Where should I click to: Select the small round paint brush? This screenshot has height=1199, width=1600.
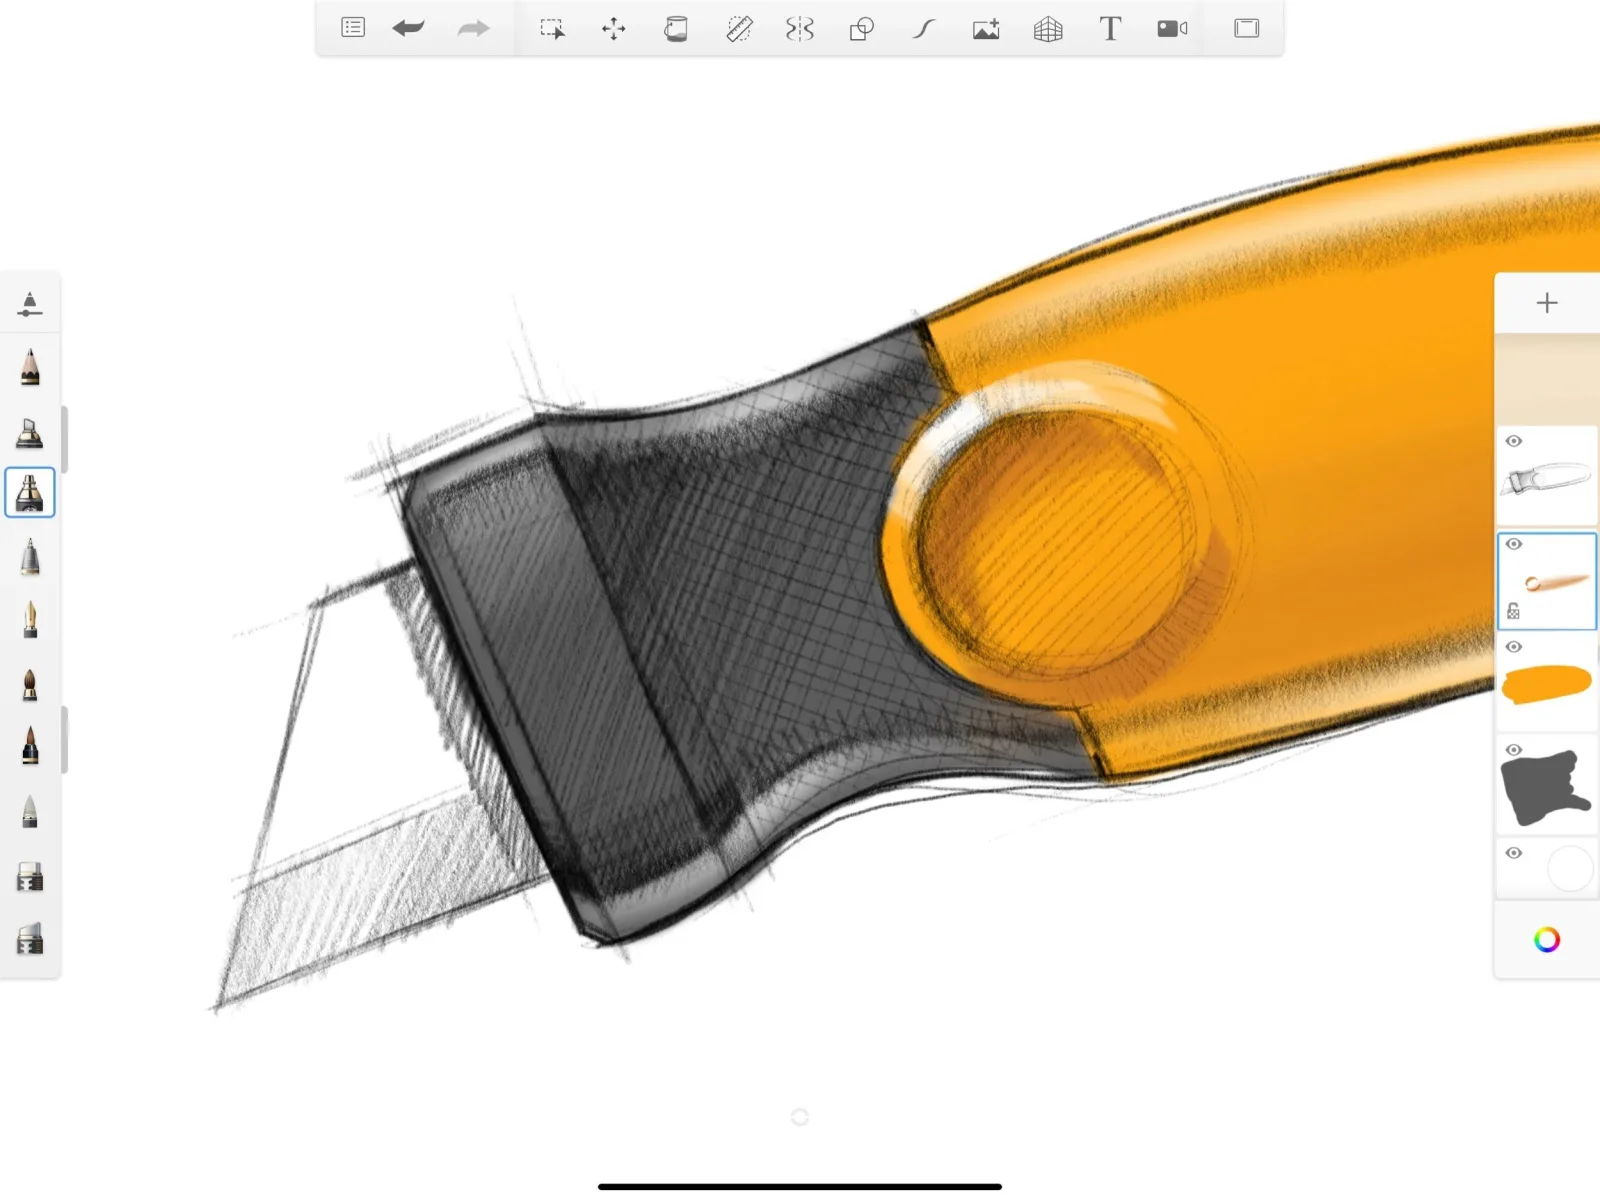[30, 683]
